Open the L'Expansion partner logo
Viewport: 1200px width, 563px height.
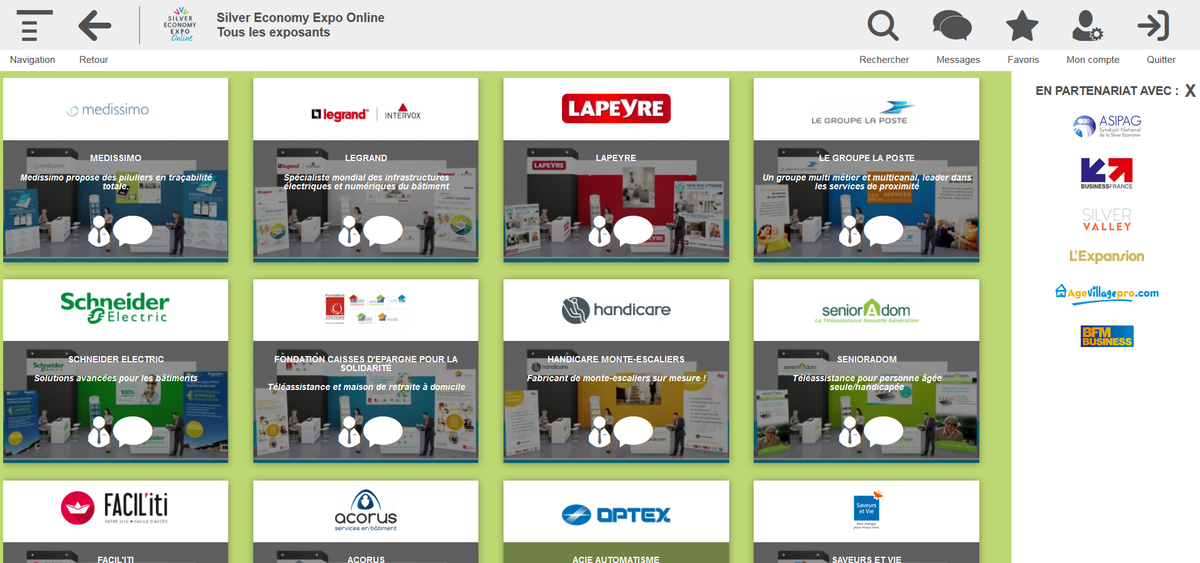click(1106, 256)
